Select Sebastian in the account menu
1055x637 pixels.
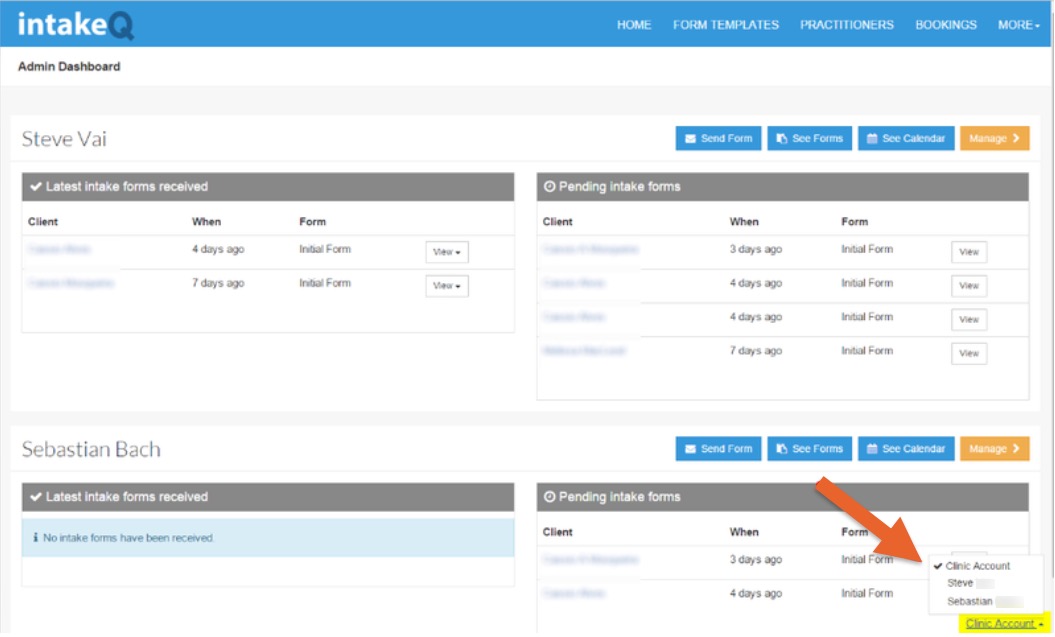pos(970,601)
